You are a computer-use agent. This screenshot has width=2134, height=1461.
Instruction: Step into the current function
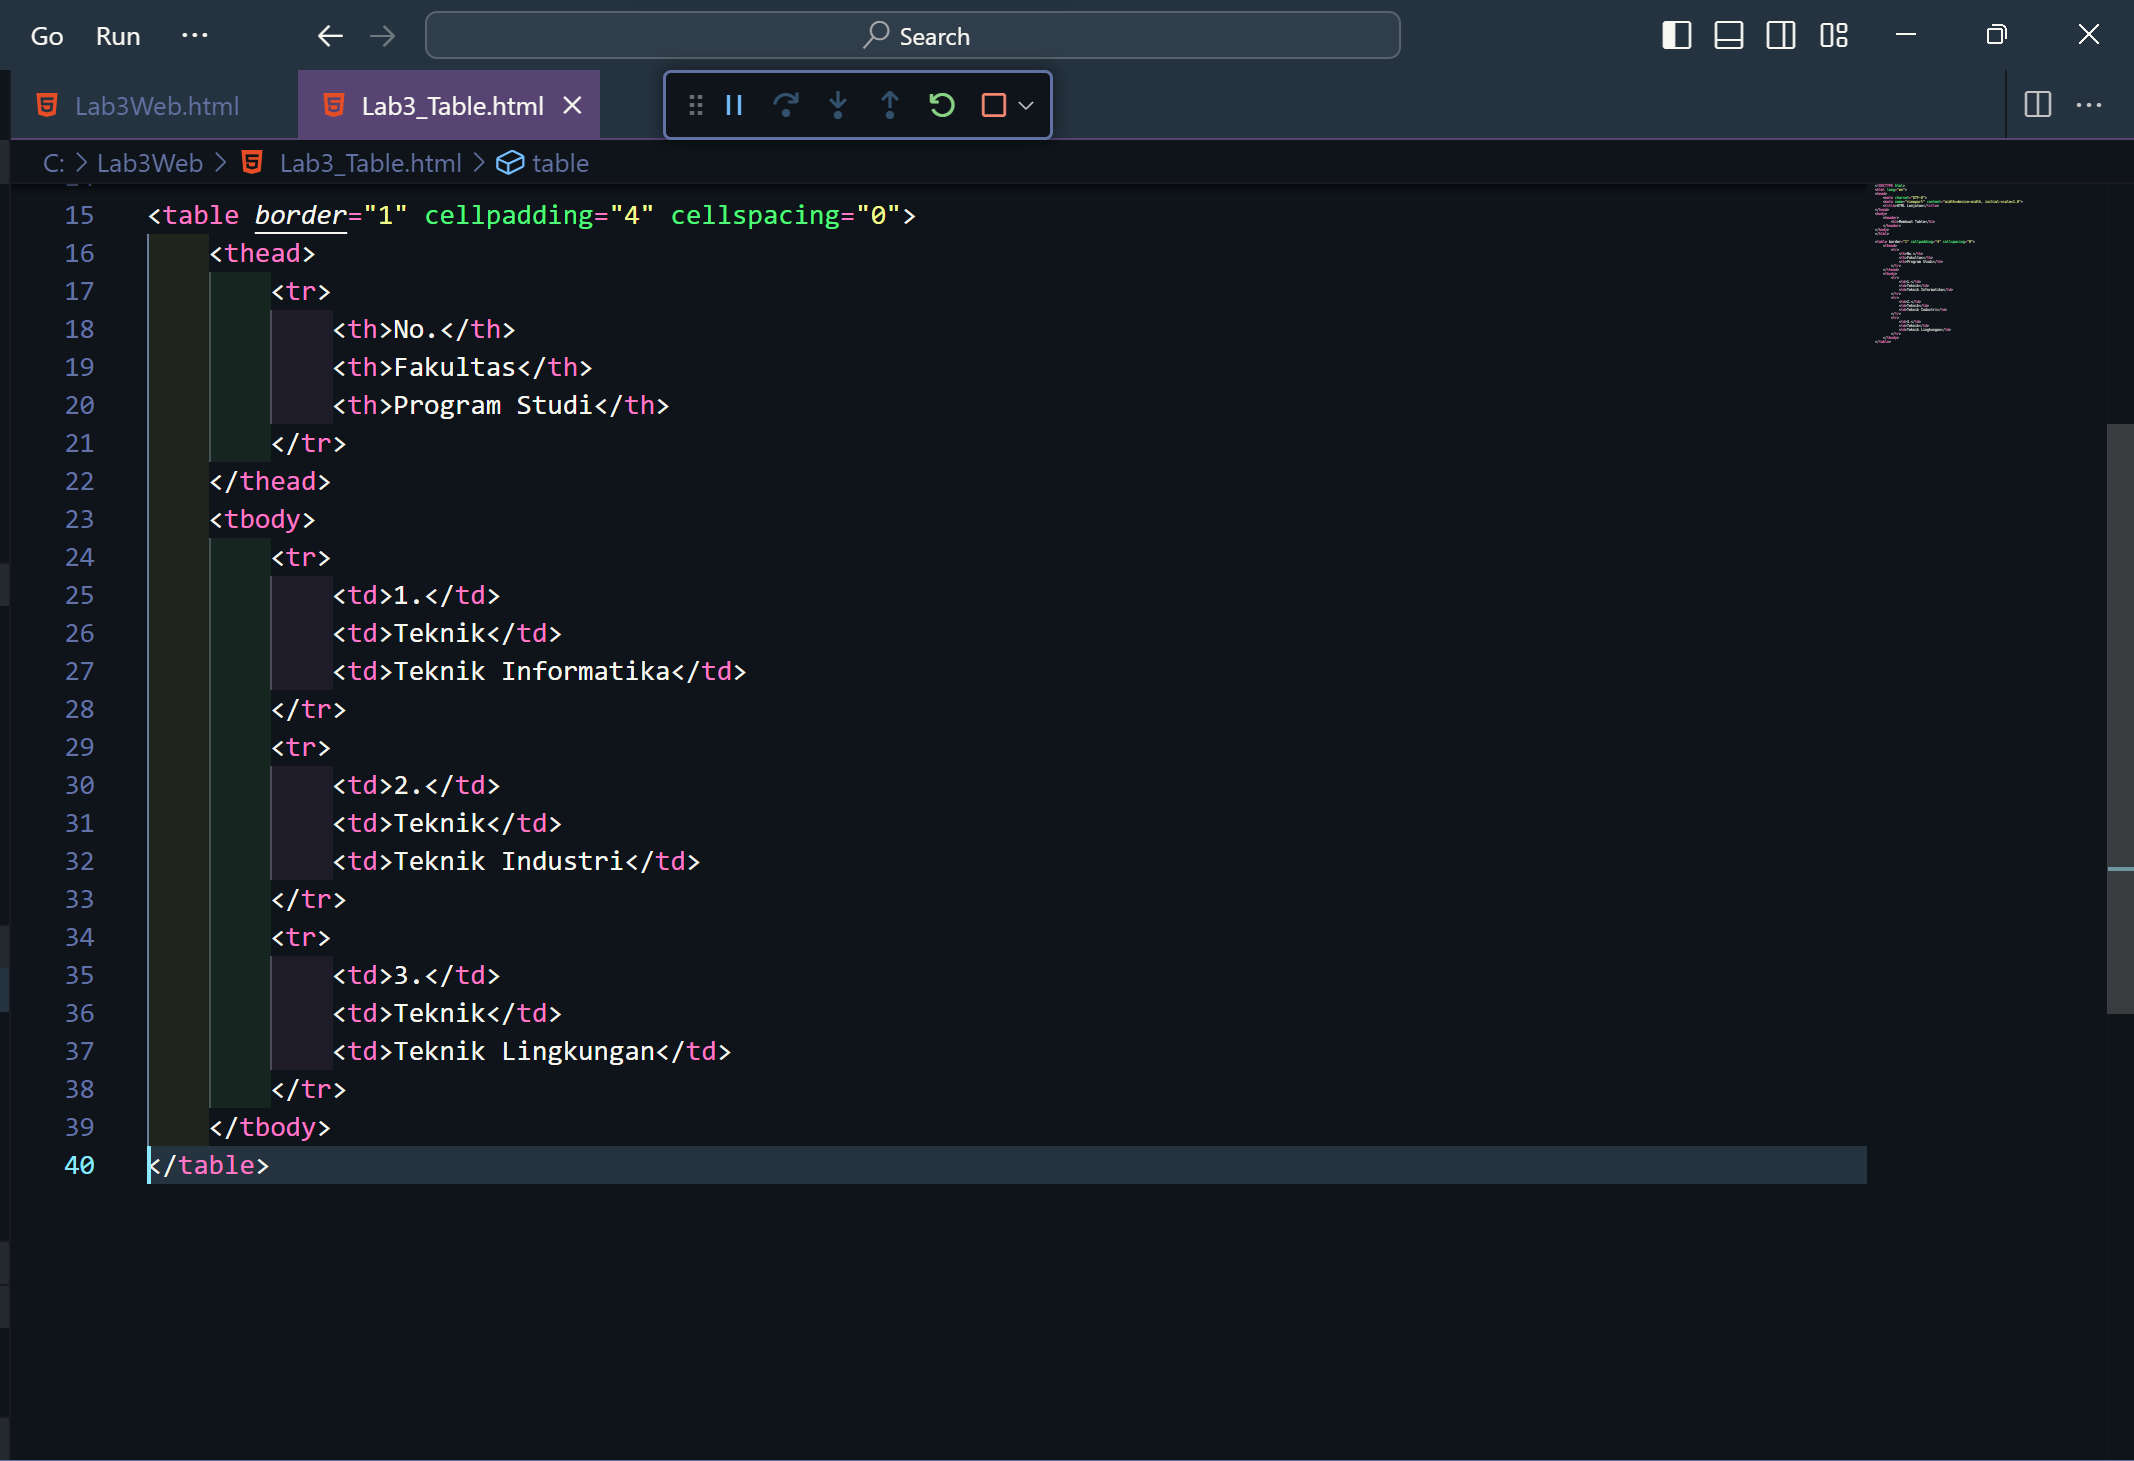838,105
